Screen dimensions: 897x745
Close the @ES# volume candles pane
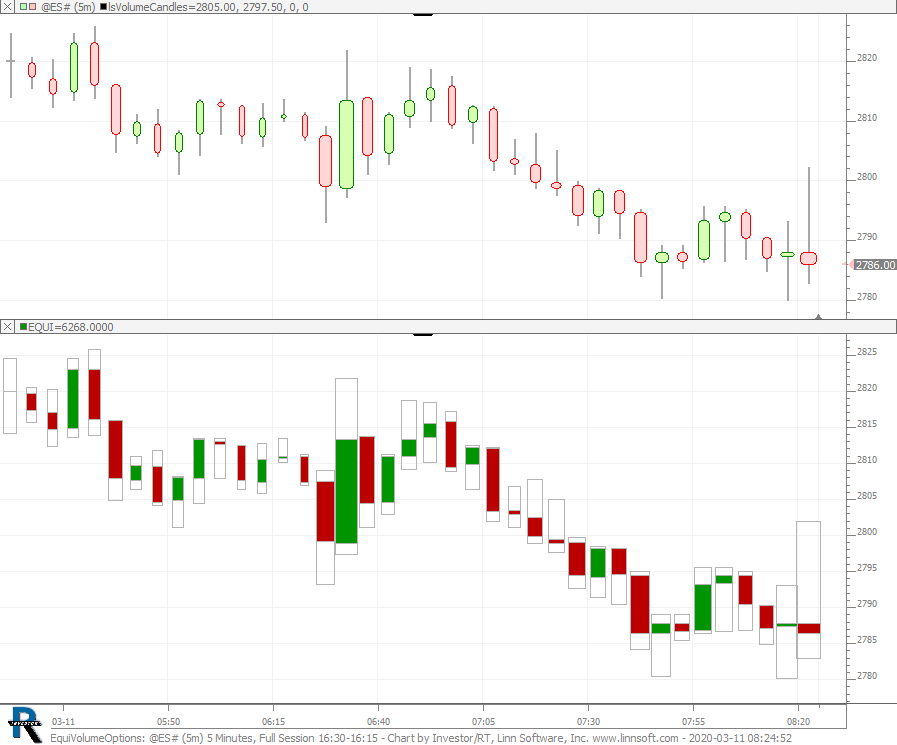tap(7, 7)
